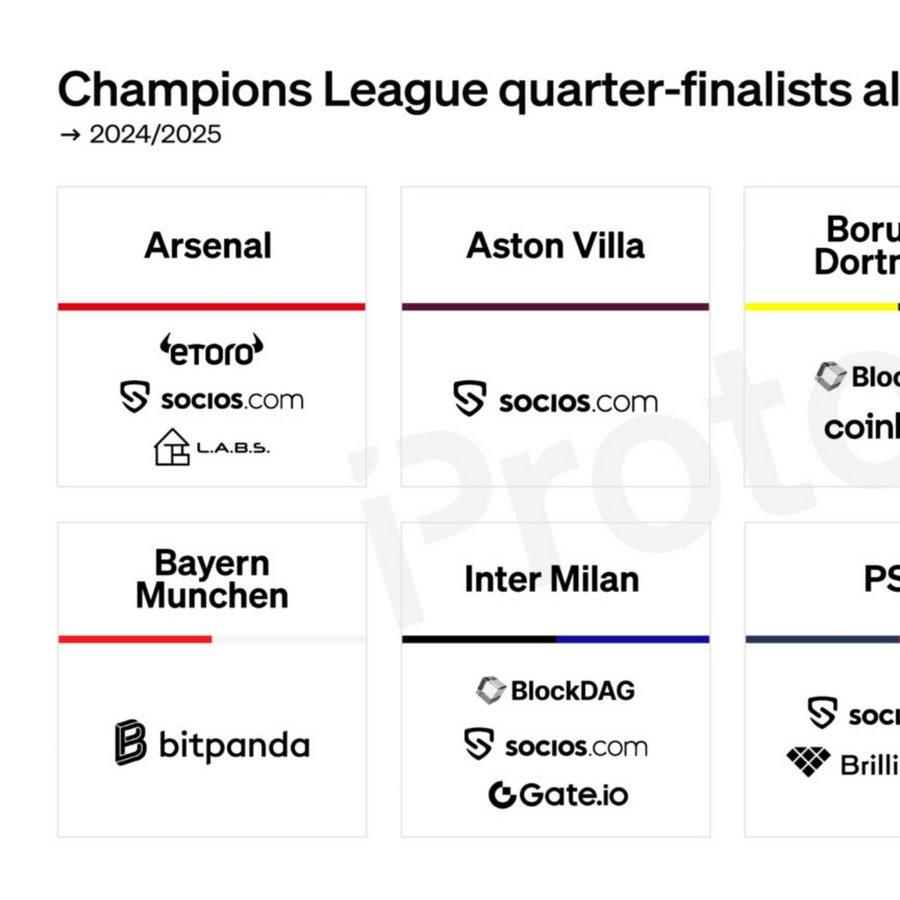Click the BlockDAG cube icon under Dortmund

(830, 376)
